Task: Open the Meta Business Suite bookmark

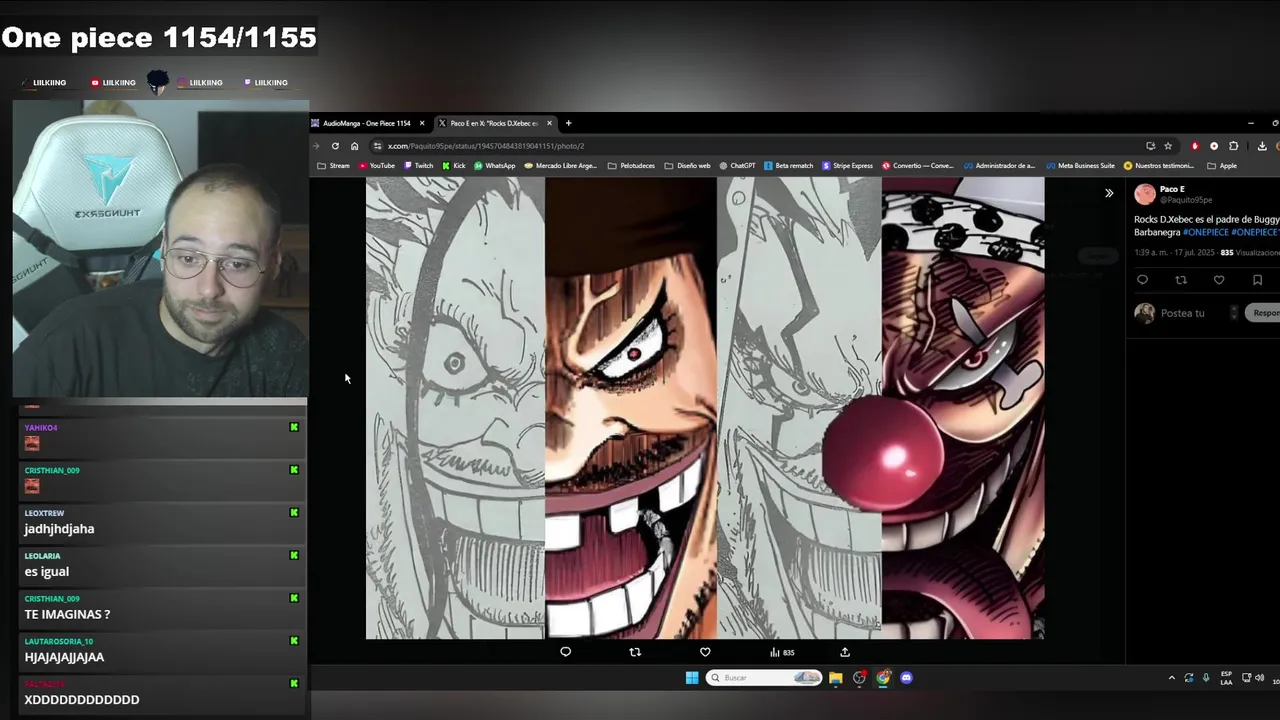Action: pyautogui.click(x=1080, y=166)
